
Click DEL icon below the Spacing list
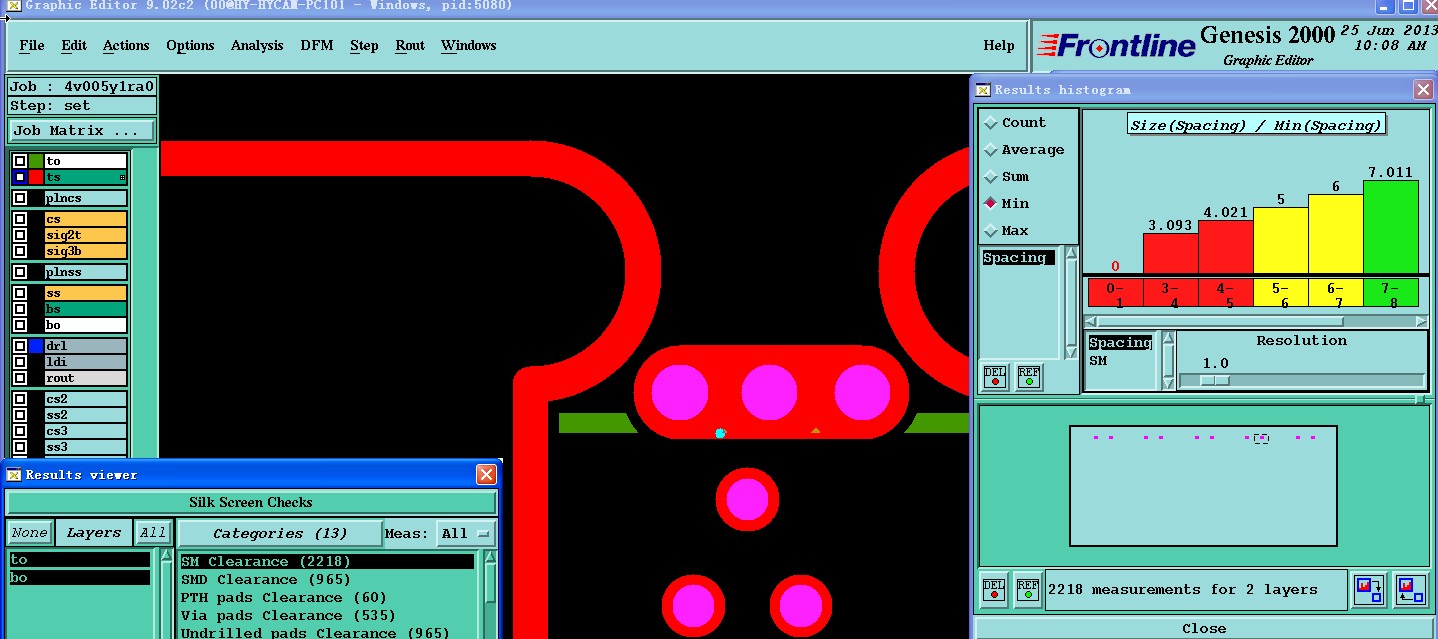[995, 377]
